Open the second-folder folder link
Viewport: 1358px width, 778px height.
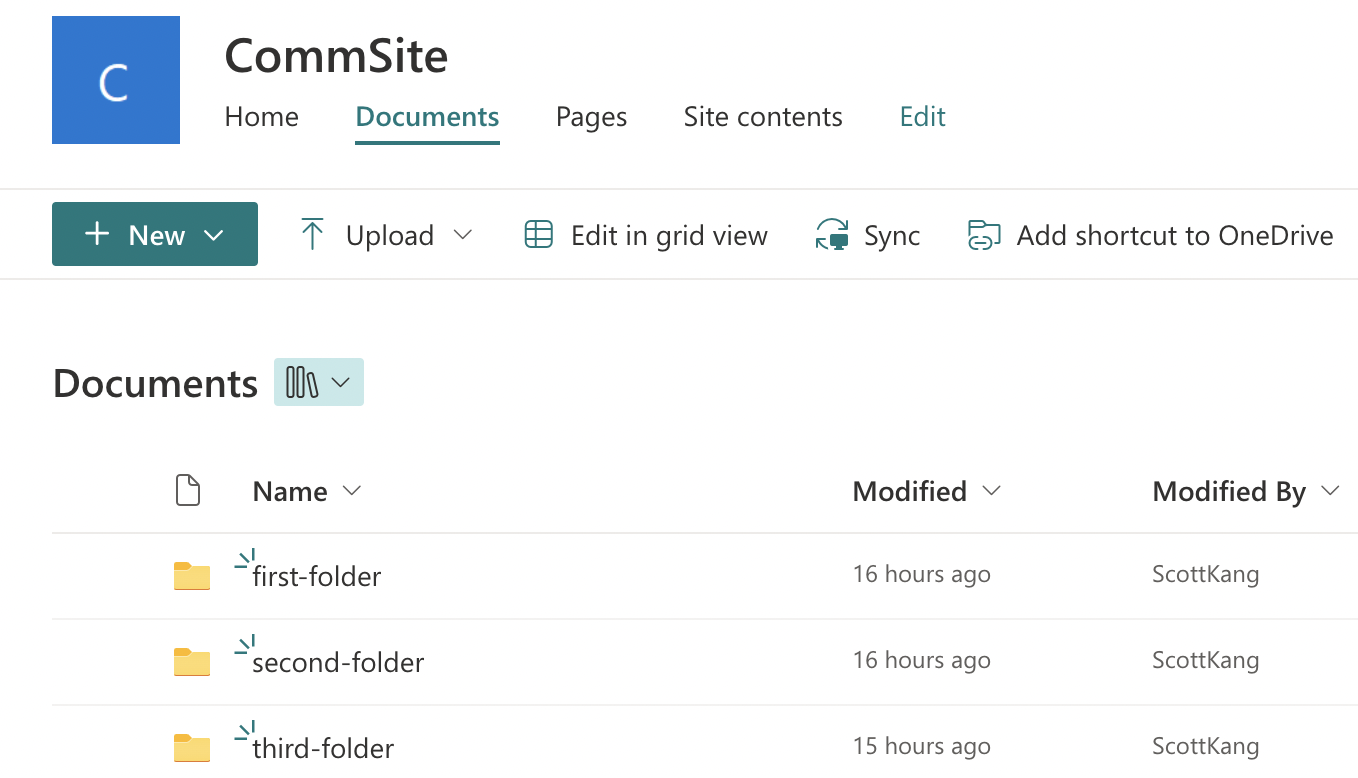tap(338, 662)
